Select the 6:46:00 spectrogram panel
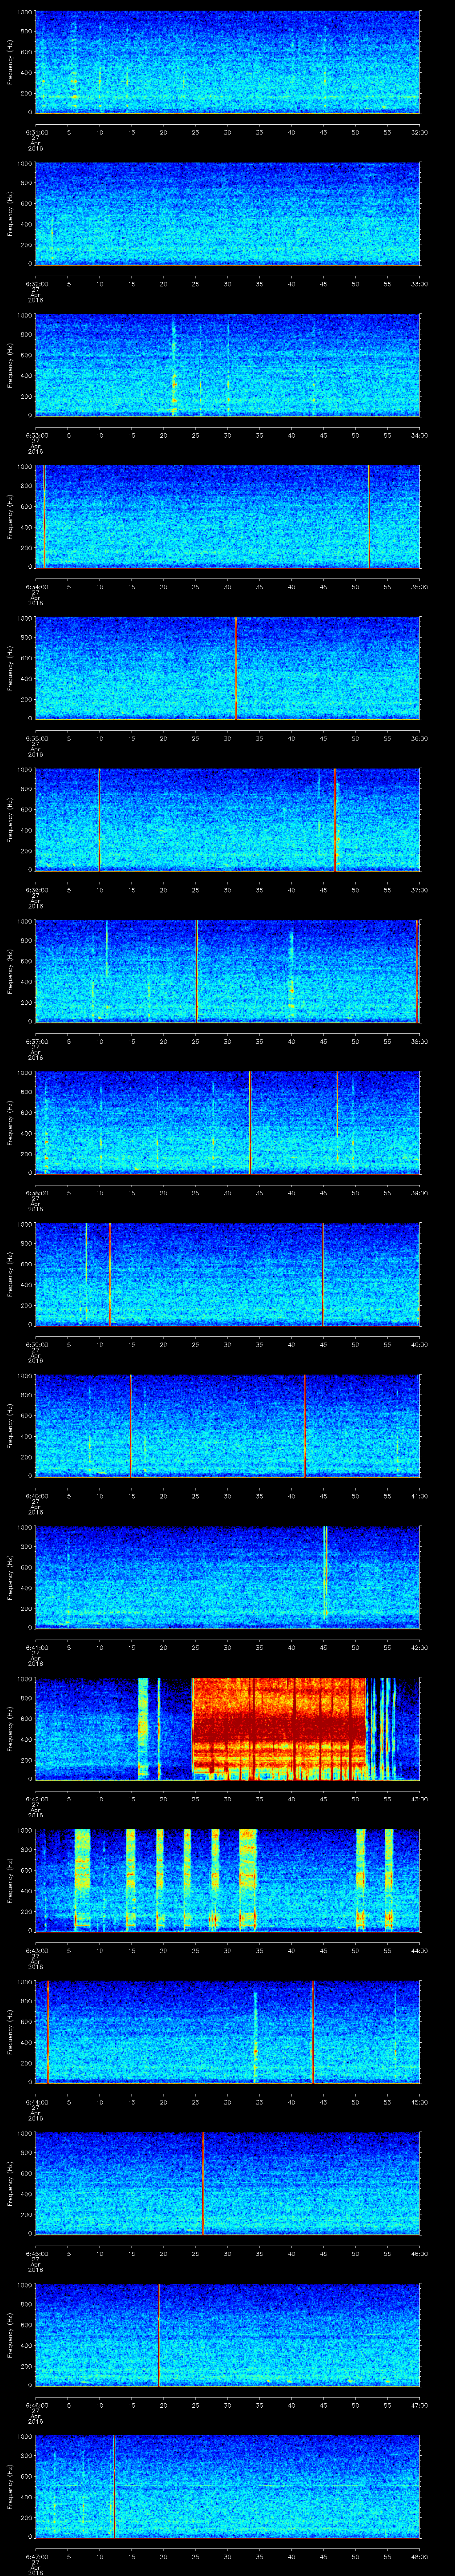 point(227,2334)
